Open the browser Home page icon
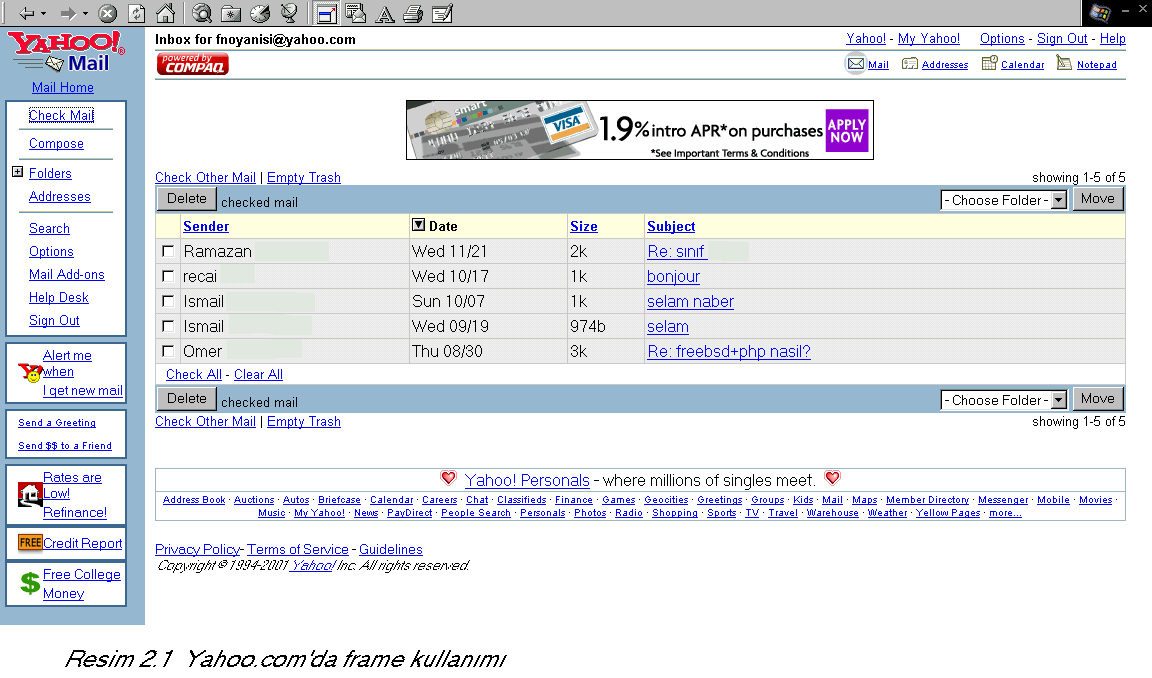Image resolution: width=1152 pixels, height=678 pixels. point(165,13)
